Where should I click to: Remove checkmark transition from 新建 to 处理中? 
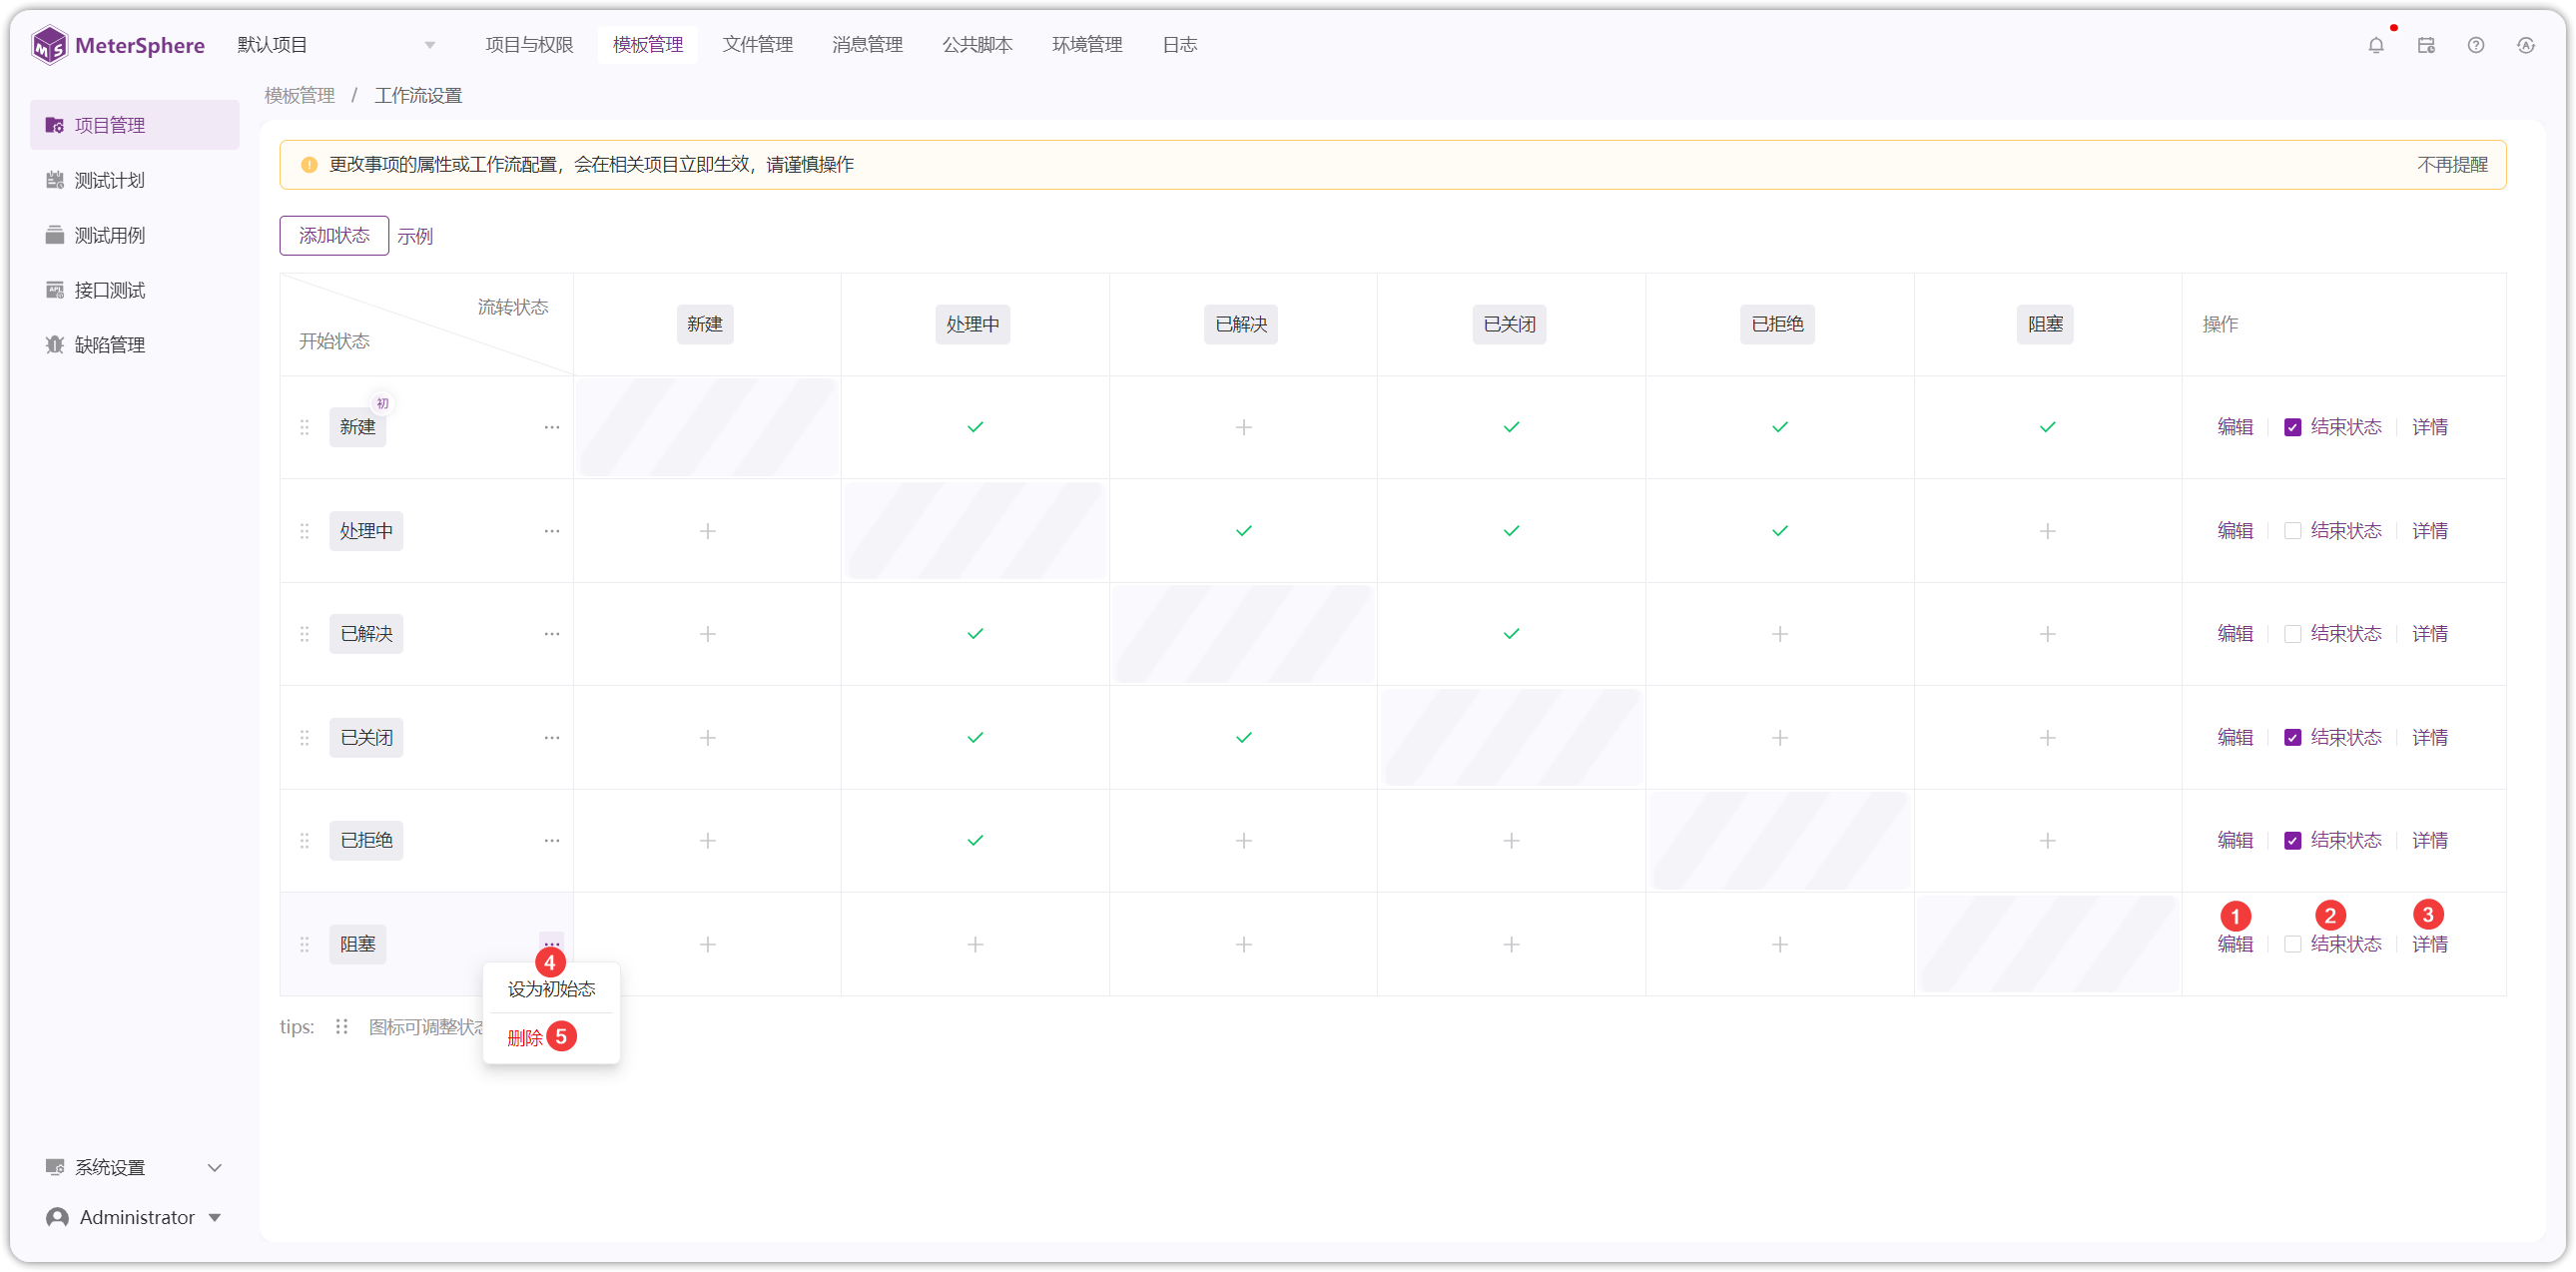tap(975, 427)
